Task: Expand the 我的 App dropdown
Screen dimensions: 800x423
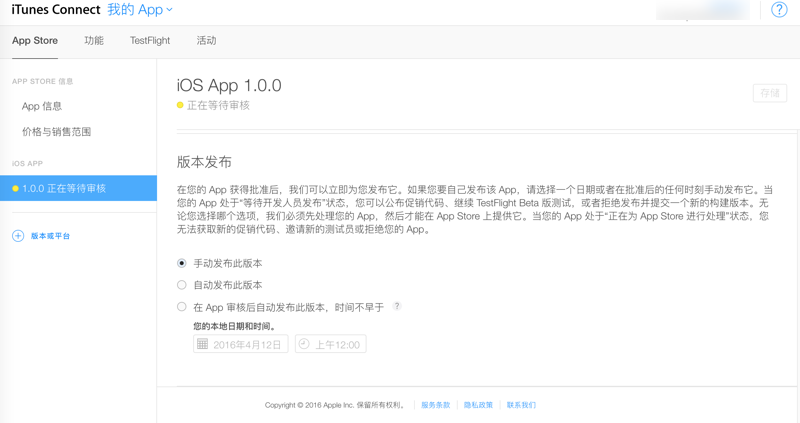Action: tap(140, 10)
